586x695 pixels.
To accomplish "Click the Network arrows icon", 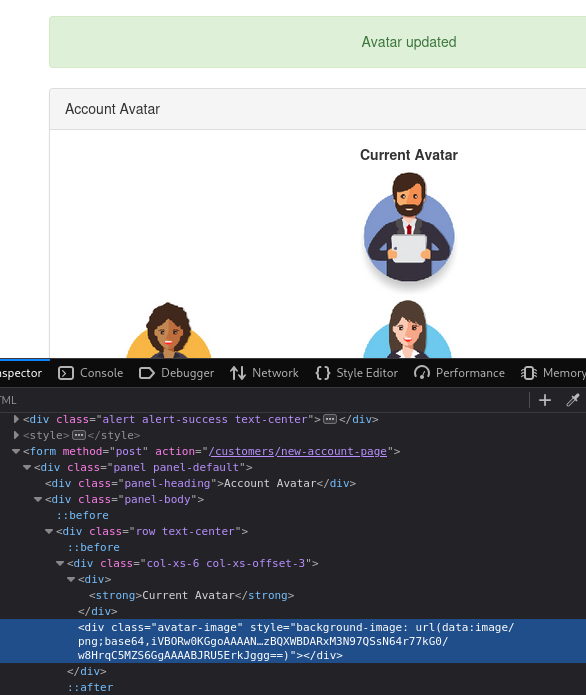I will pos(238,373).
